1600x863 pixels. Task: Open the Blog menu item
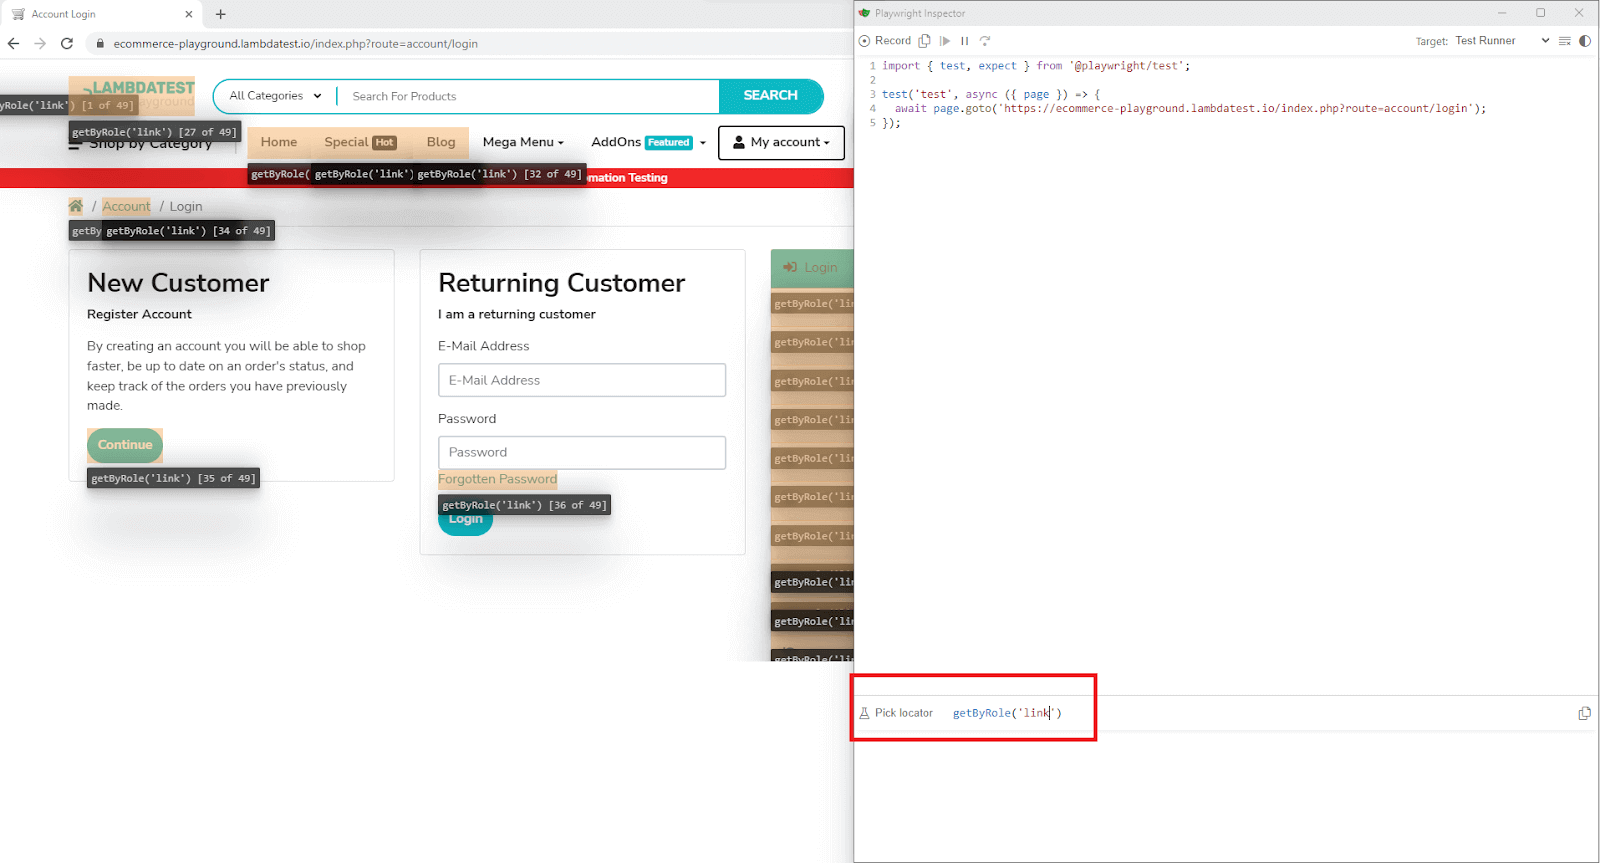coord(441,142)
